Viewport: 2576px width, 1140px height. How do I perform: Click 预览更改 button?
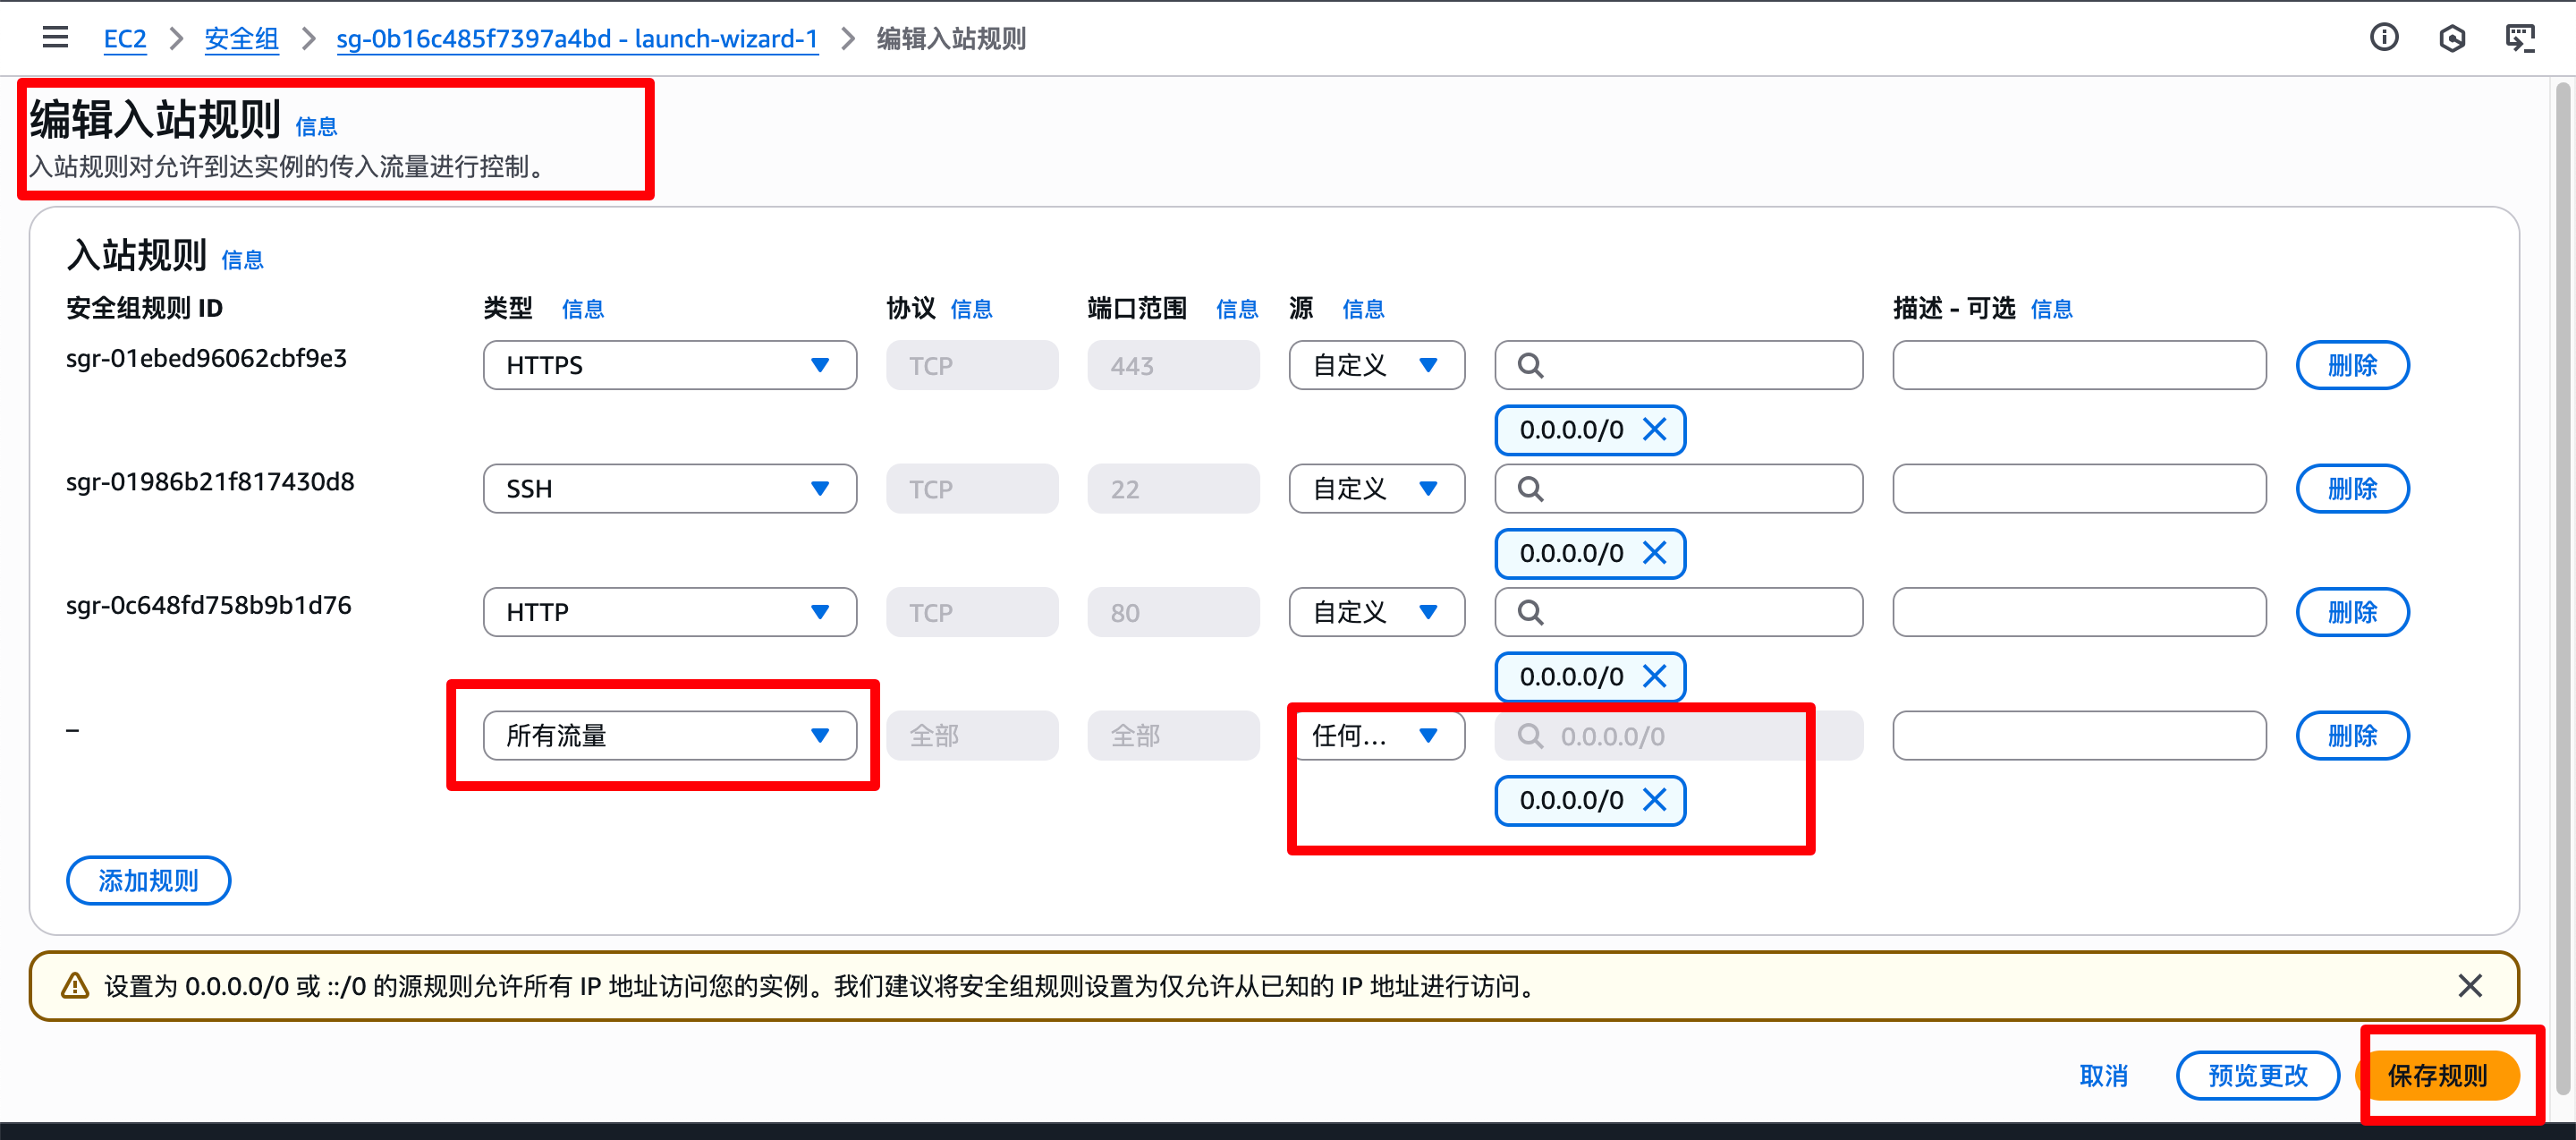(2257, 1076)
